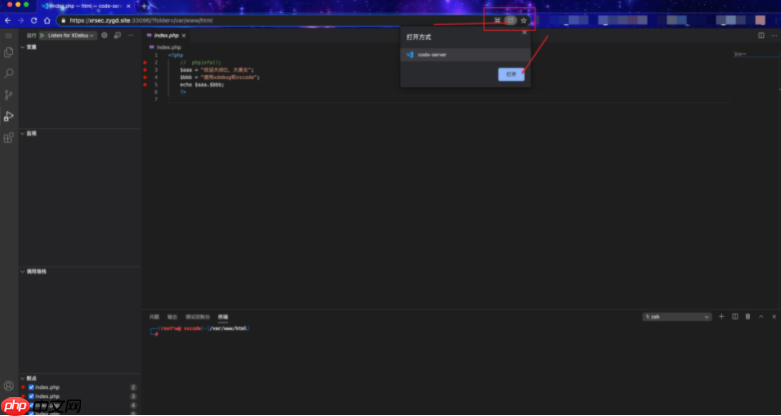Viewport: 781px width, 416px height.
Task: Open the hamburger menu atop the activity bar
Action: point(8,36)
